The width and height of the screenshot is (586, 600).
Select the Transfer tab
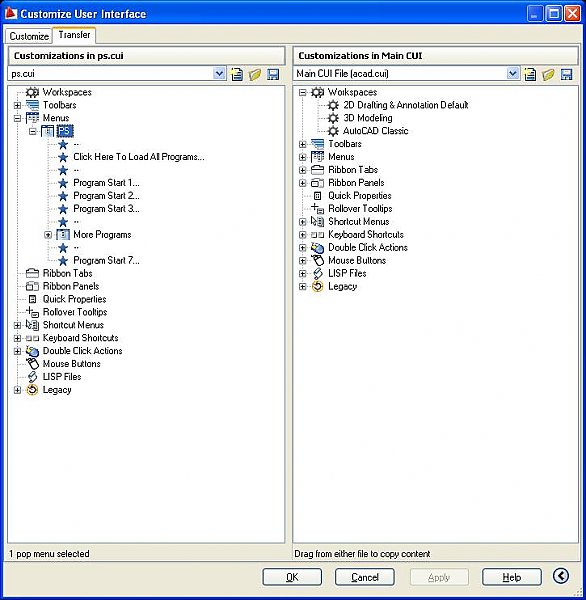pos(74,35)
